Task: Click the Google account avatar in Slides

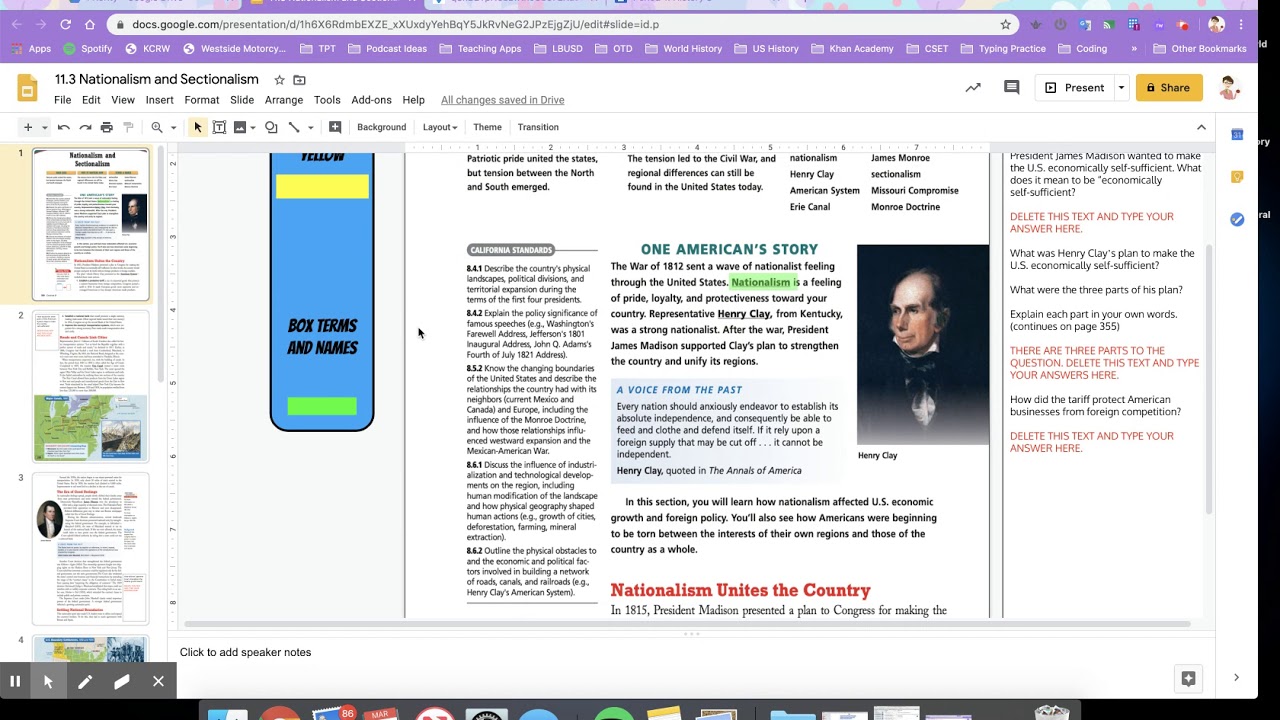Action: pos(1229,88)
